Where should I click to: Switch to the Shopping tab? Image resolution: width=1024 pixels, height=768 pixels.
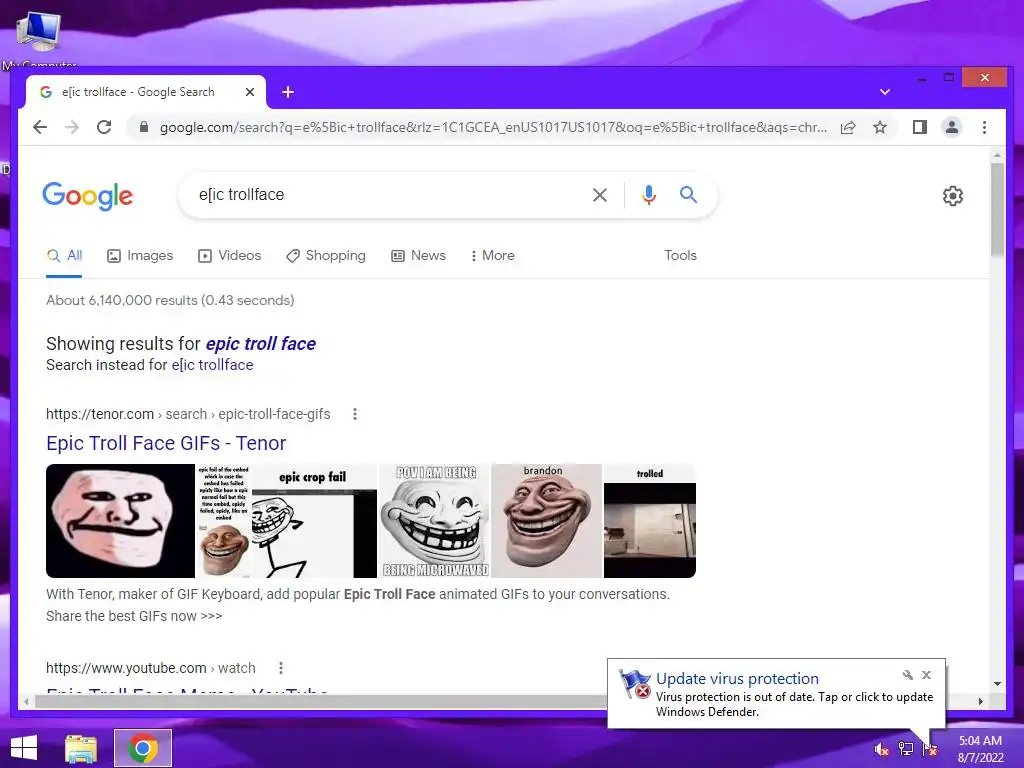point(326,255)
